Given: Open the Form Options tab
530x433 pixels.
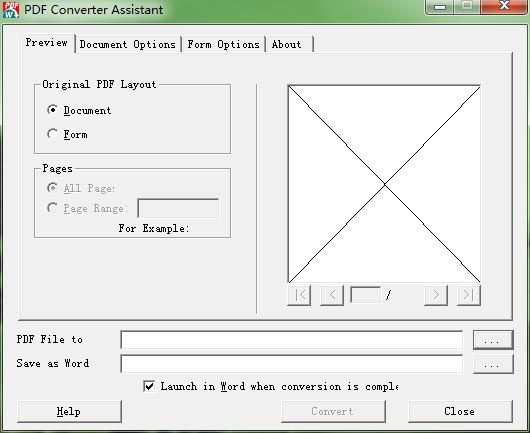Looking at the screenshot, I should pyautogui.click(x=223, y=44).
